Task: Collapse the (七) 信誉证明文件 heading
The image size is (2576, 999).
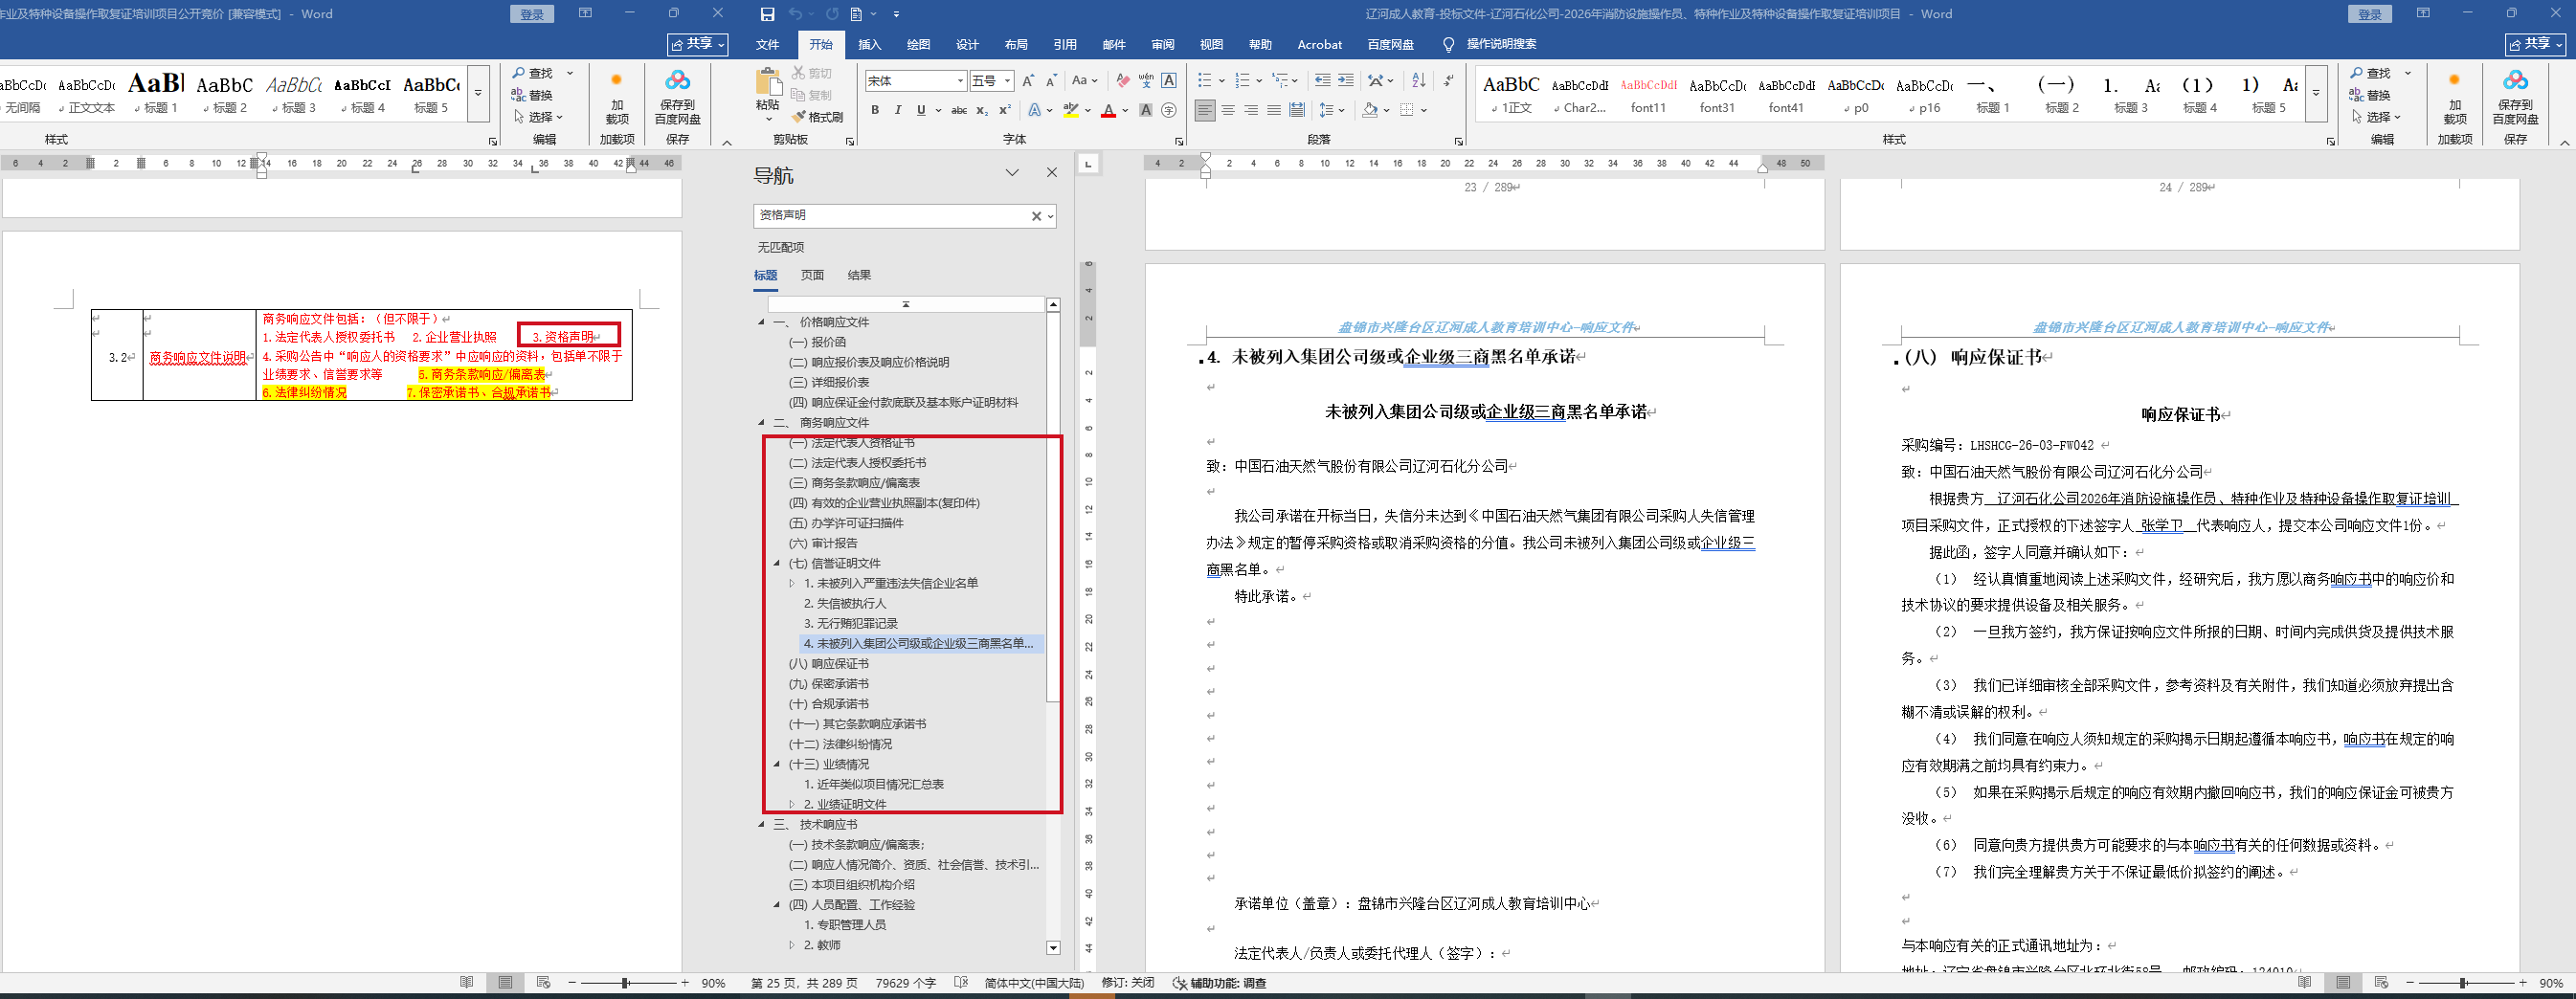Action: [x=777, y=563]
